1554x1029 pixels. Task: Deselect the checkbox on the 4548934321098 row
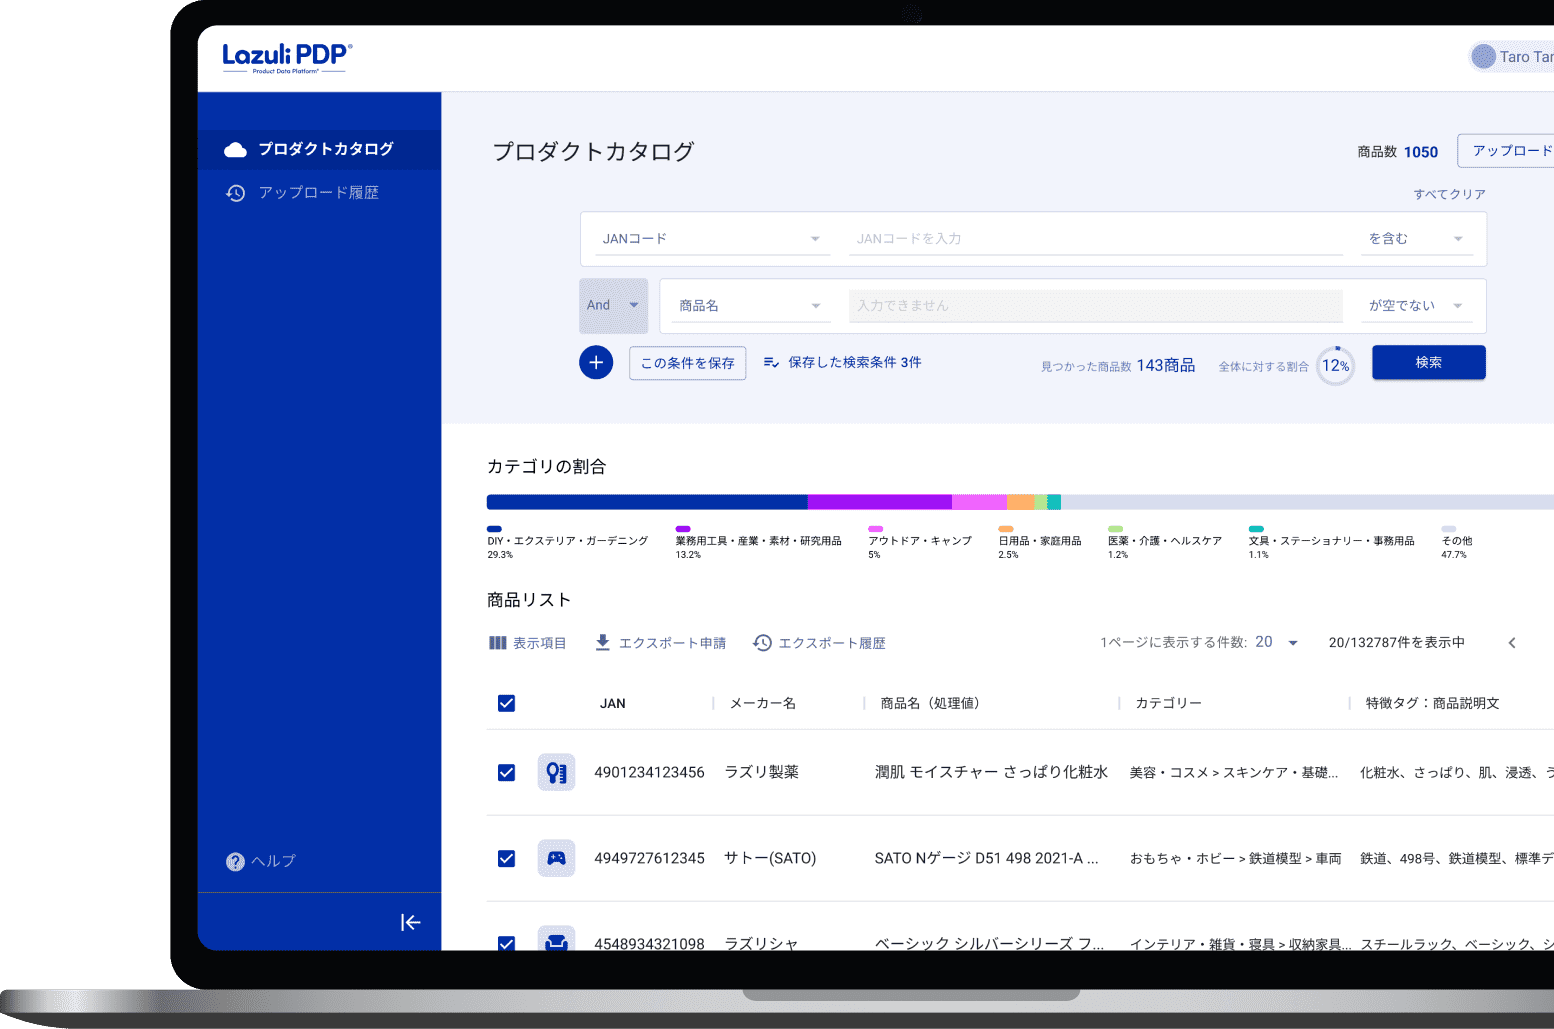pos(506,943)
